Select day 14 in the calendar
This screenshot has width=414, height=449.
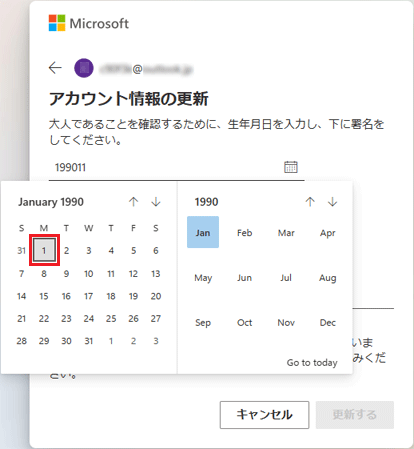tap(22, 296)
